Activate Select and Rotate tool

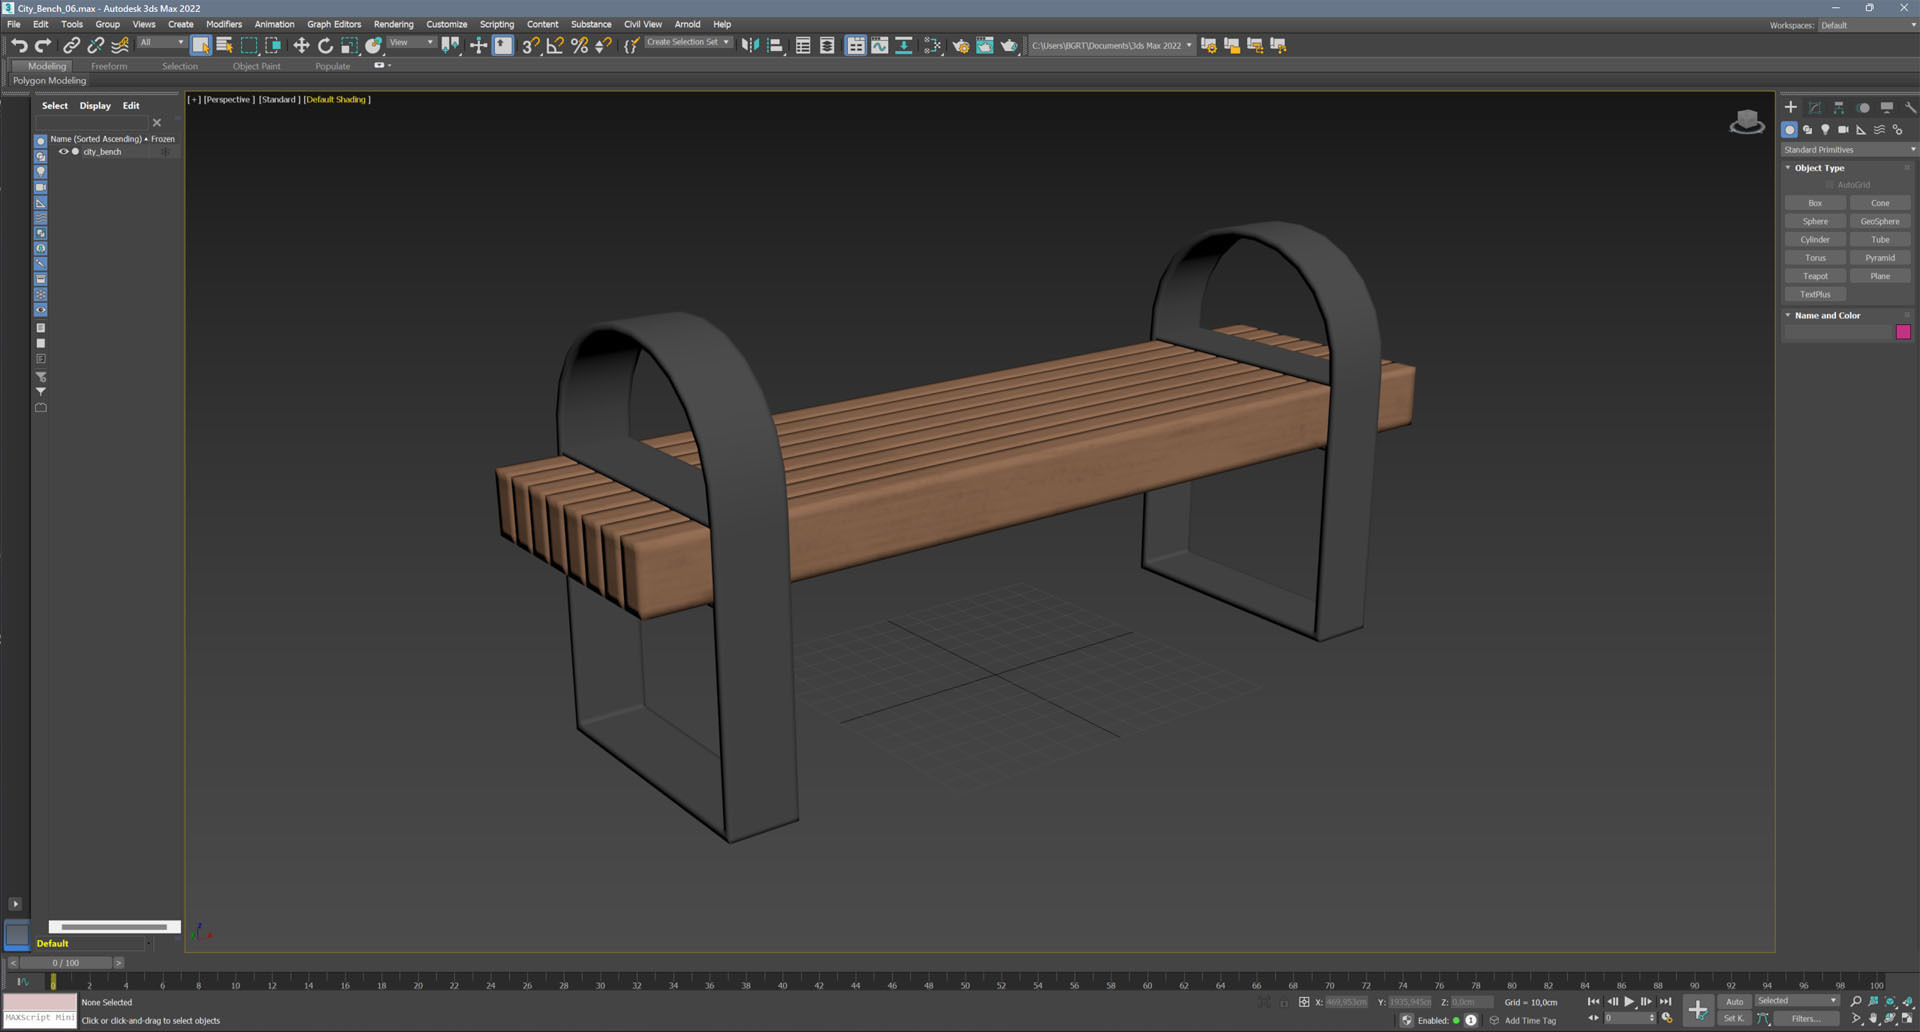click(325, 45)
